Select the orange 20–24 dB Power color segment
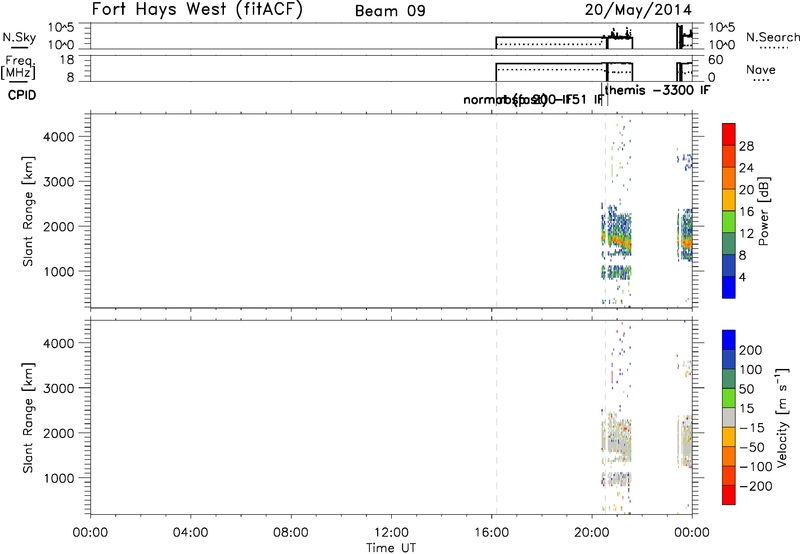The image size is (800, 554). [729, 178]
